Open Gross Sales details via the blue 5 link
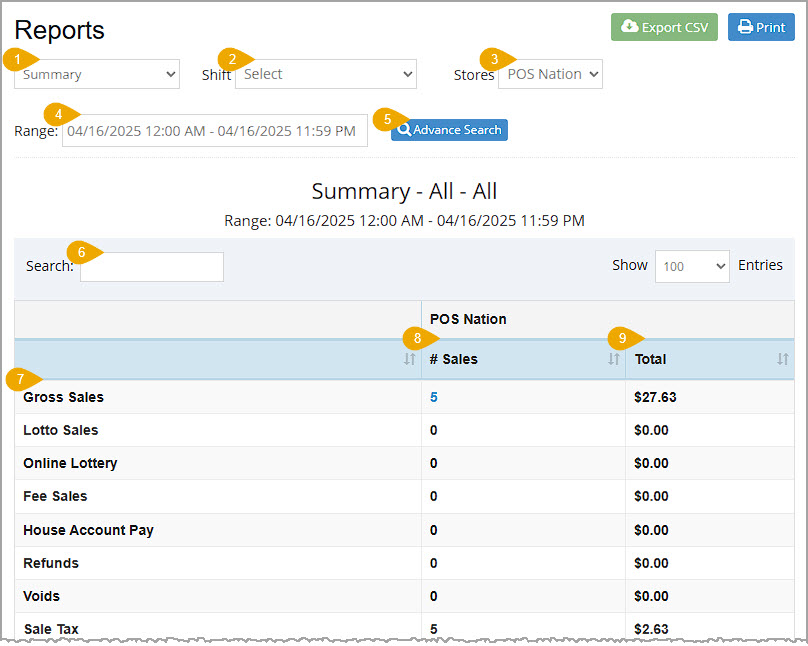Viewport: 808px width, 646px height. 434,397
